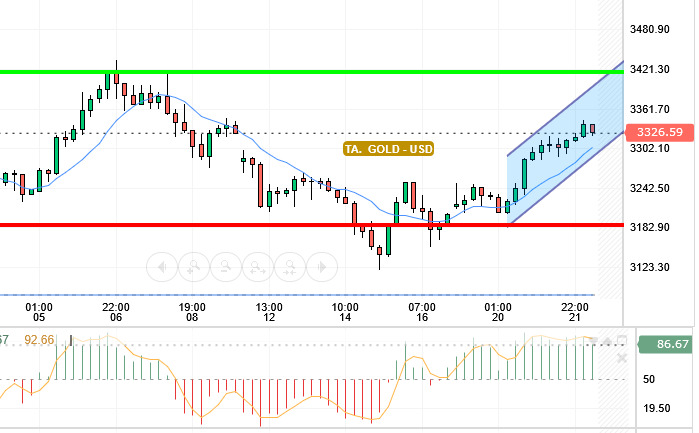
Task: Zoom in with the magnifier plus button
Action: (194, 267)
